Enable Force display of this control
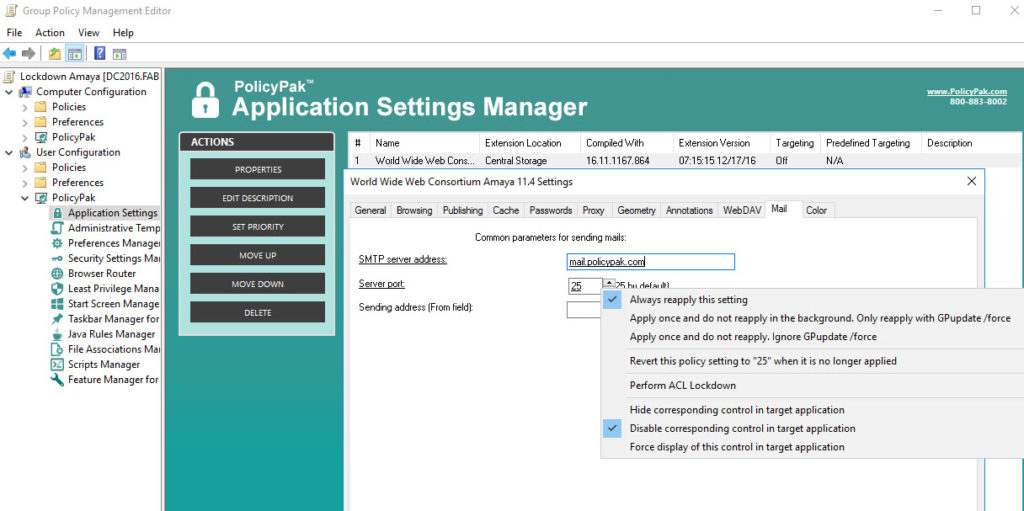This screenshot has width=1024, height=511. click(x=737, y=447)
